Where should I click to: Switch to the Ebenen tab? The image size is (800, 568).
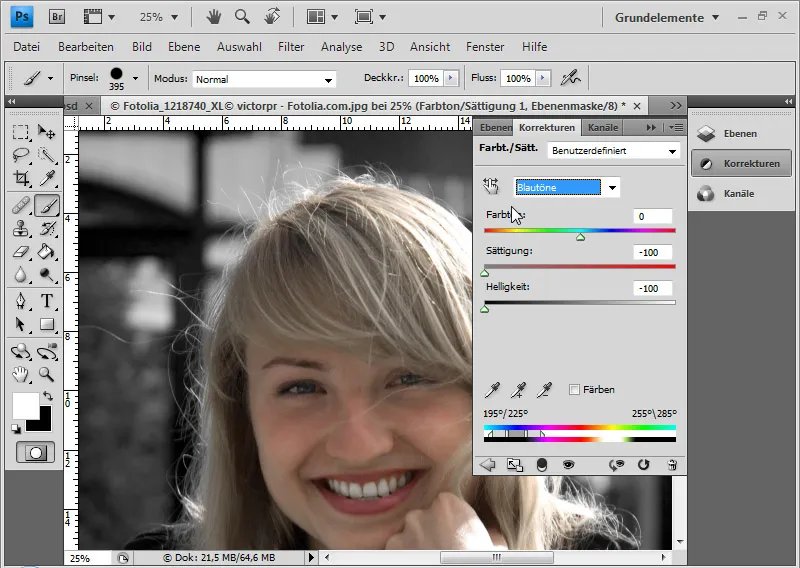tap(494, 128)
